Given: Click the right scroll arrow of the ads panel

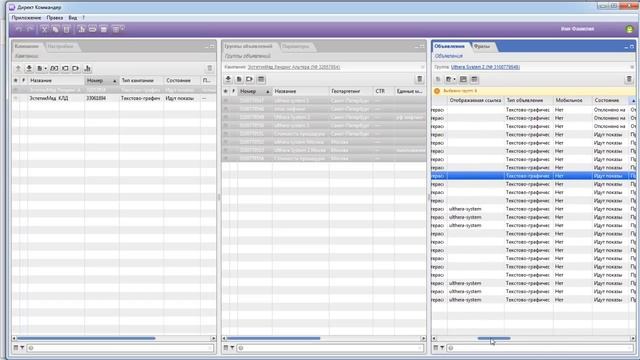Looking at the screenshot, I should pyautogui.click(x=633, y=338).
